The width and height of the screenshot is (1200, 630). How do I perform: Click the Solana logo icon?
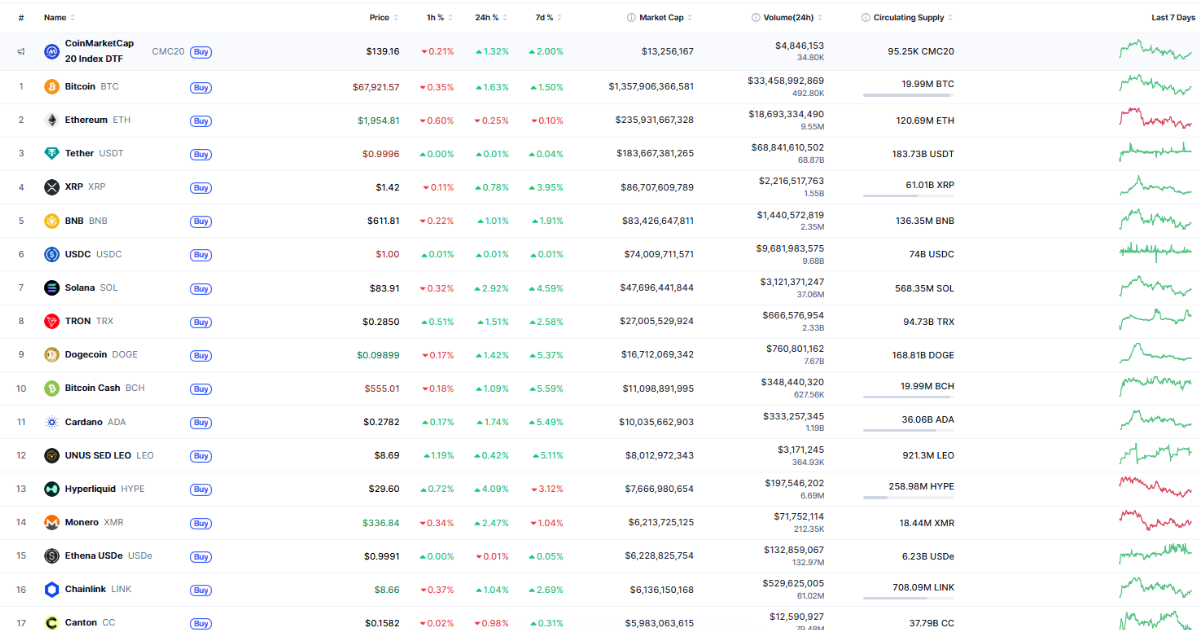pyautogui.click(x=52, y=288)
